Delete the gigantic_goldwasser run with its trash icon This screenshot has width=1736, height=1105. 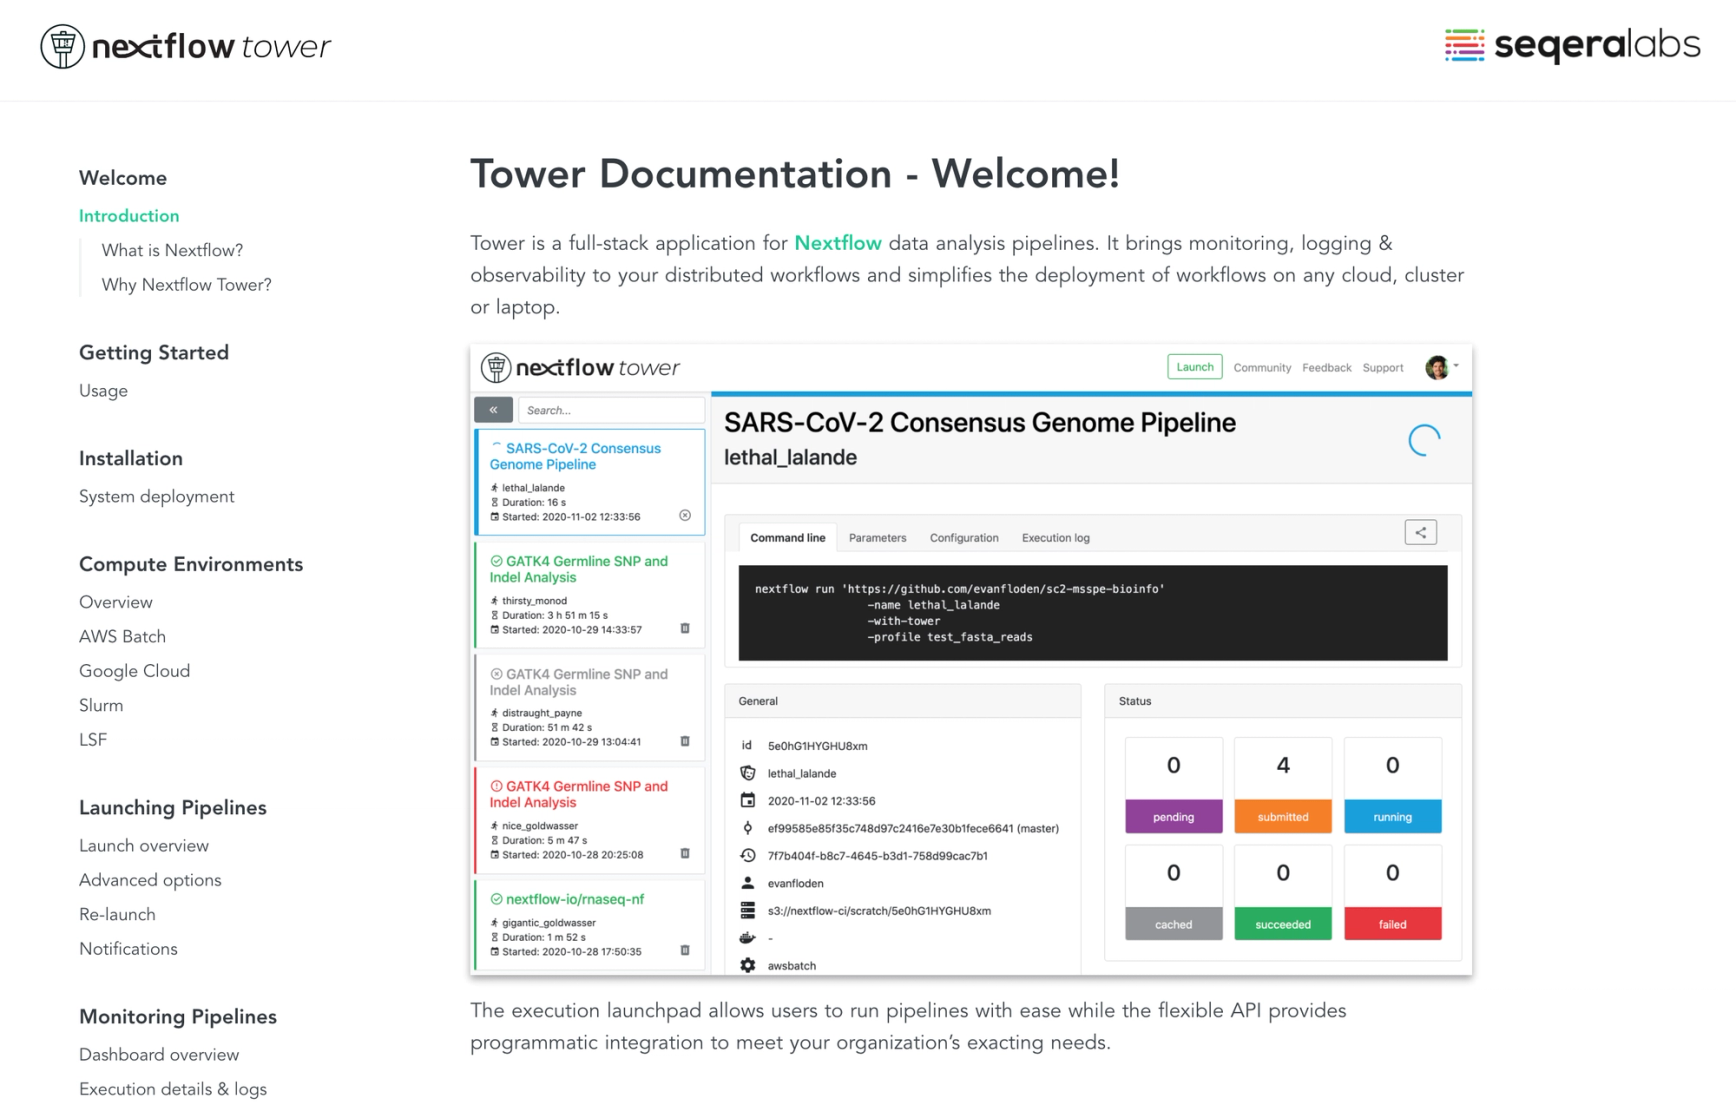click(x=685, y=951)
